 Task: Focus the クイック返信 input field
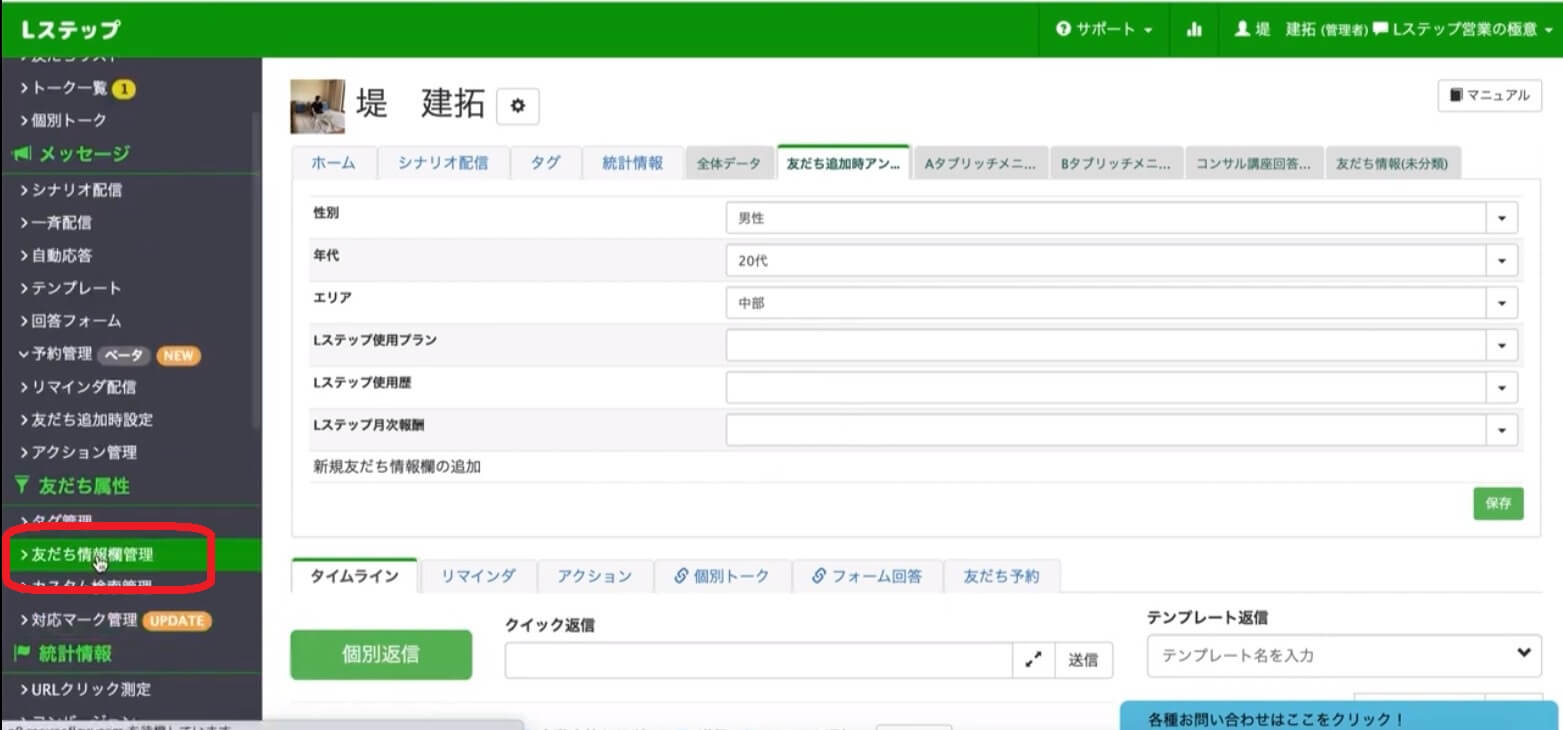pyautogui.click(x=760, y=660)
